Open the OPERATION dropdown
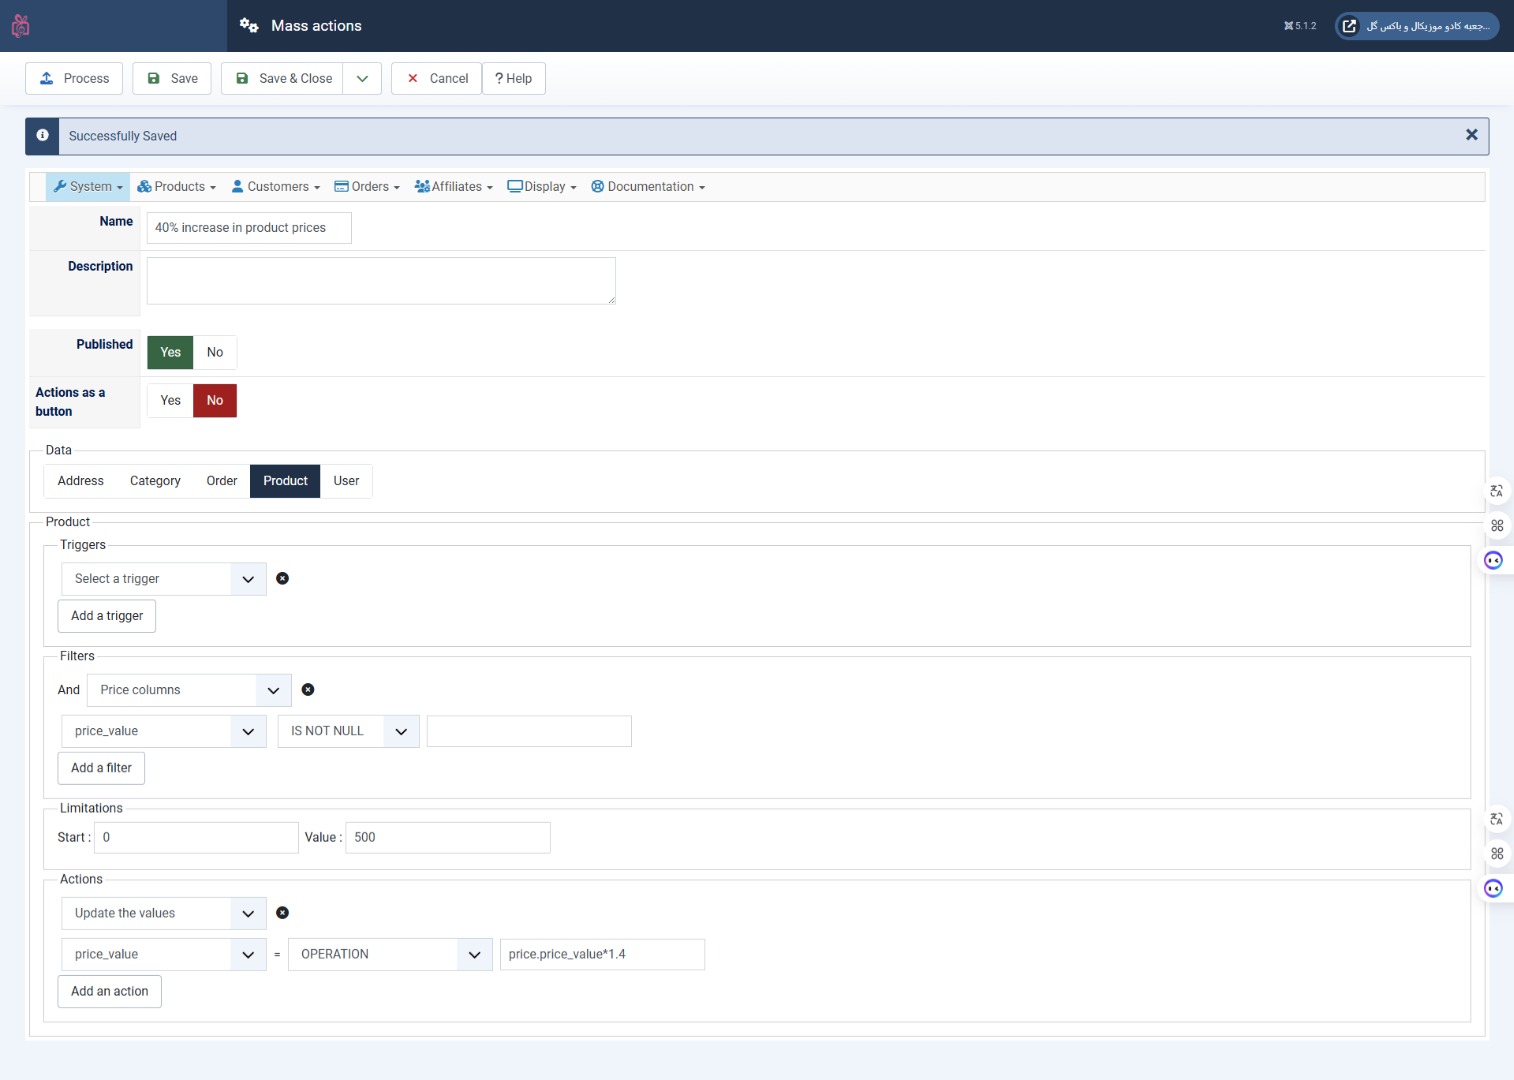The width and height of the screenshot is (1514, 1080). (390, 954)
